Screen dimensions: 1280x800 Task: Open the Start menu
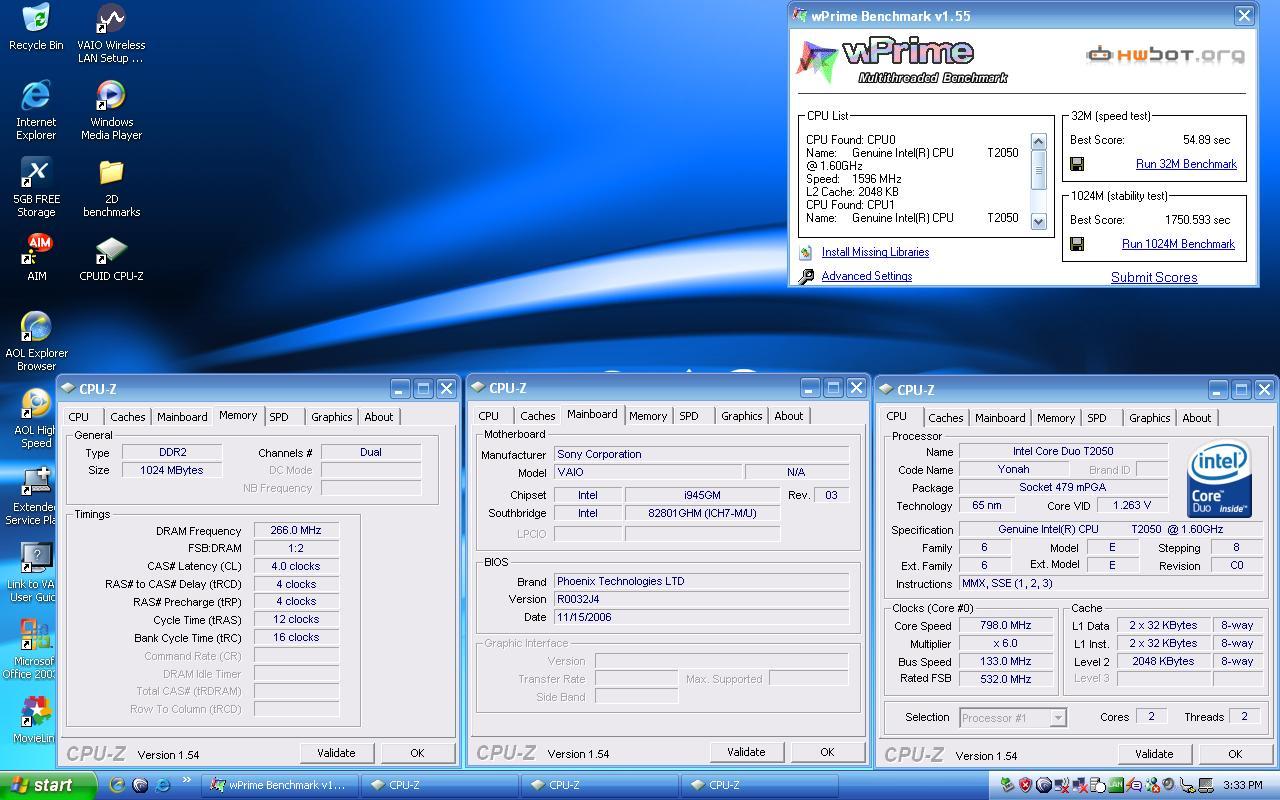click(48, 785)
